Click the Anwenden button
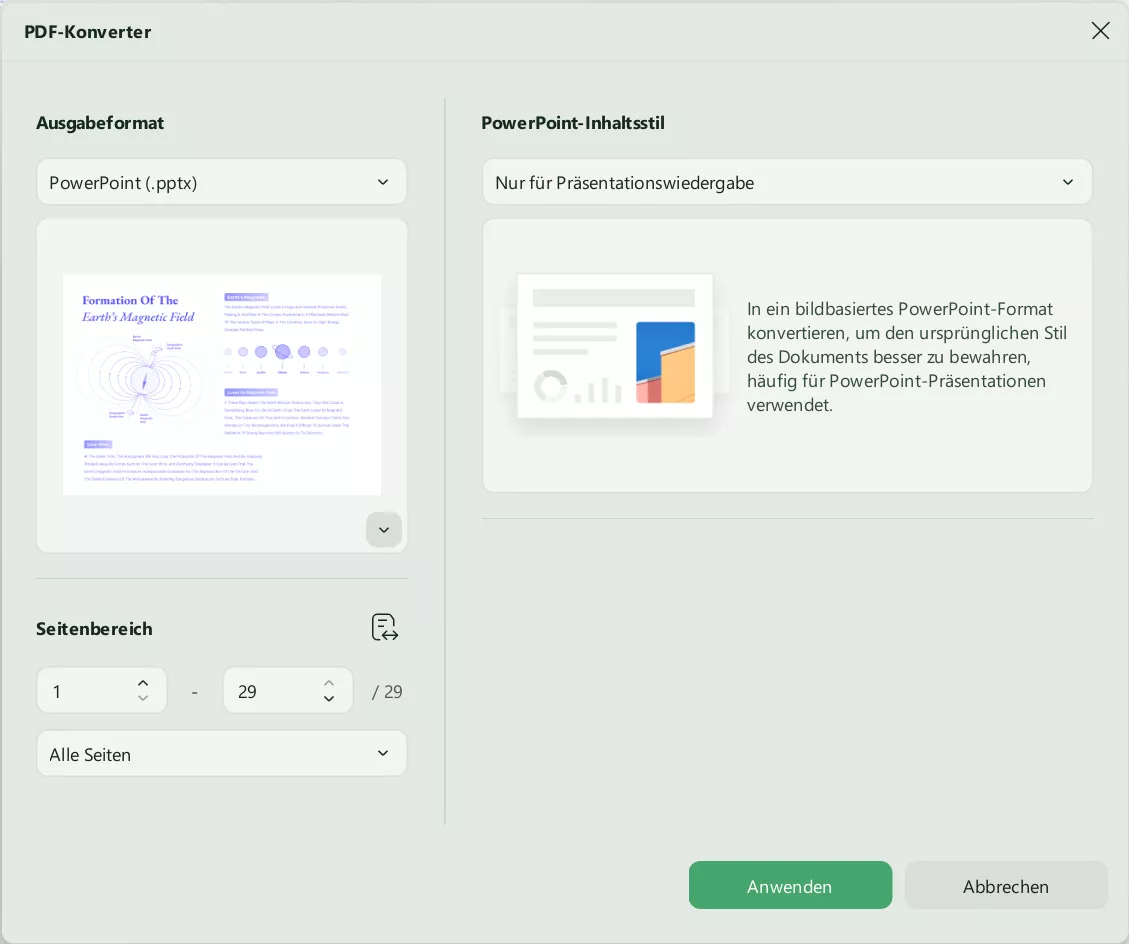Viewport: 1129px width, 944px height. pyautogui.click(x=790, y=885)
